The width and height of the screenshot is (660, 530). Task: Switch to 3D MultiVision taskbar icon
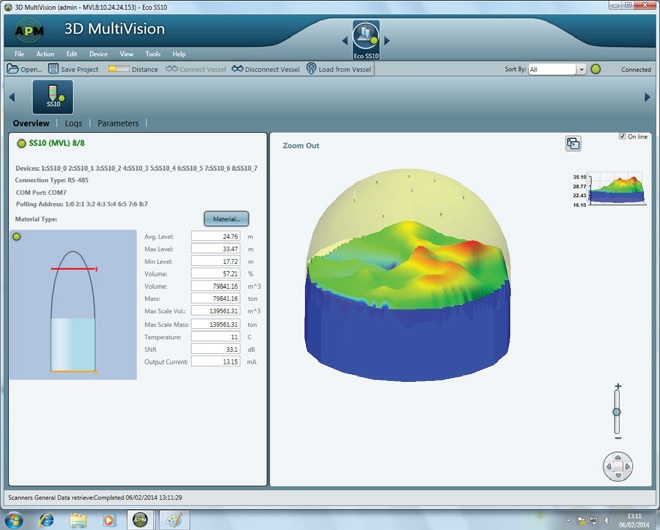[140, 520]
